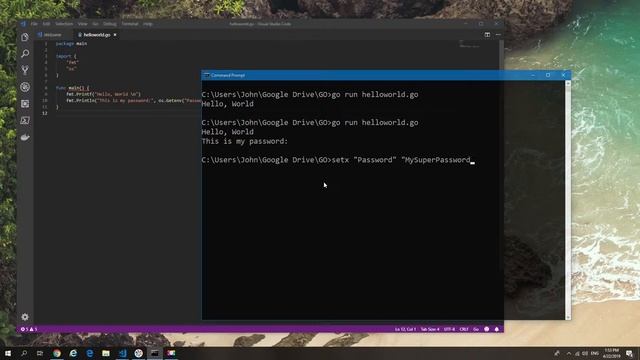Viewport: 640px width, 360px height.
Task: Open the ENG language selector
Action: point(595,353)
